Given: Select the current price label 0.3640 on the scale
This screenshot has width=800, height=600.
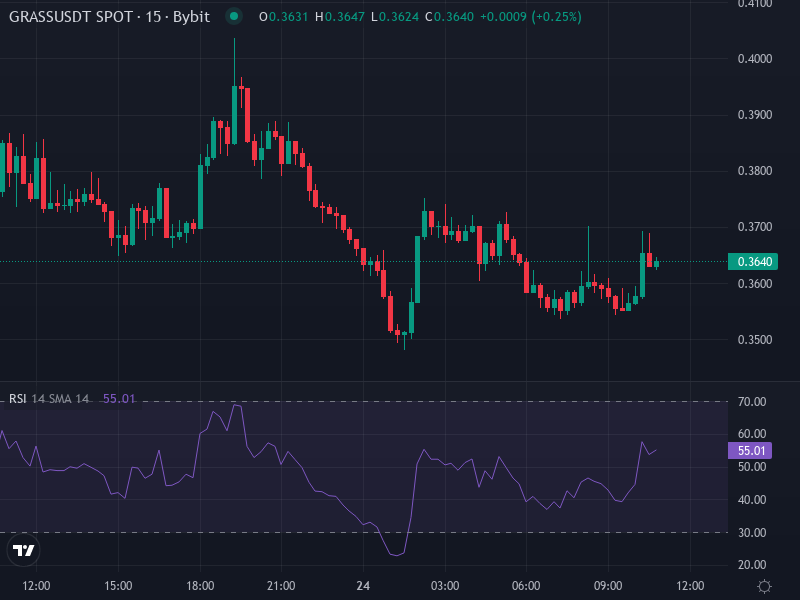Looking at the screenshot, I should coord(751,260).
